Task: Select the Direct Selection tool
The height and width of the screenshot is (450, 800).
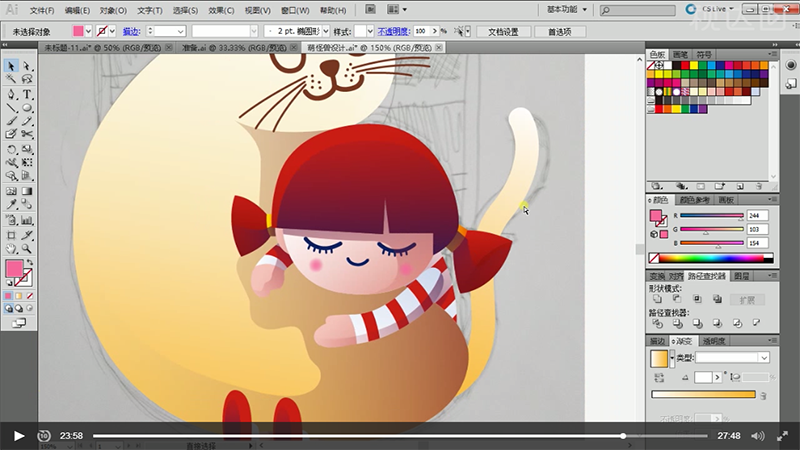Action: (x=27, y=66)
